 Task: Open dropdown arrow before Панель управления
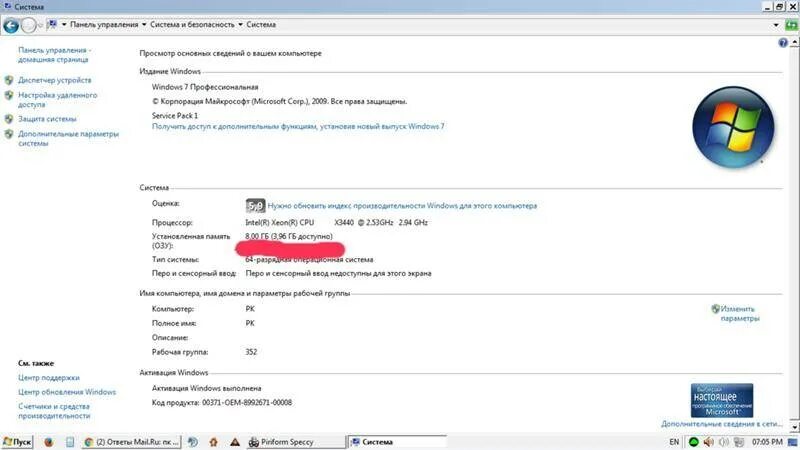(64, 24)
